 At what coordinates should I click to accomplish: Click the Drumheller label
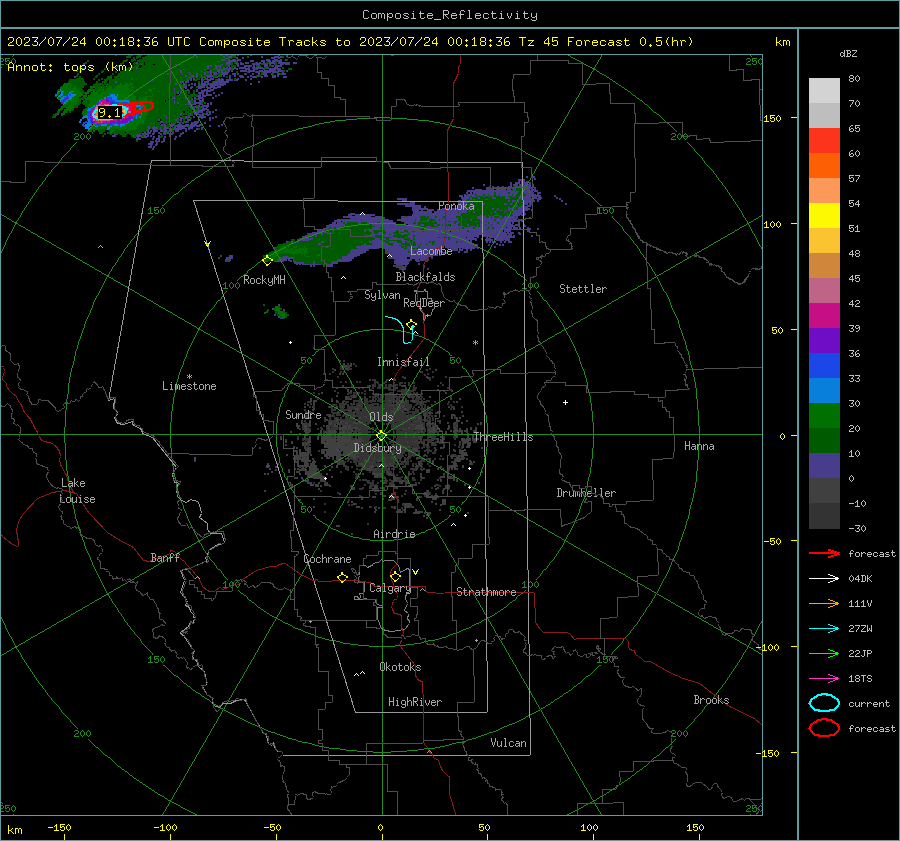click(586, 493)
